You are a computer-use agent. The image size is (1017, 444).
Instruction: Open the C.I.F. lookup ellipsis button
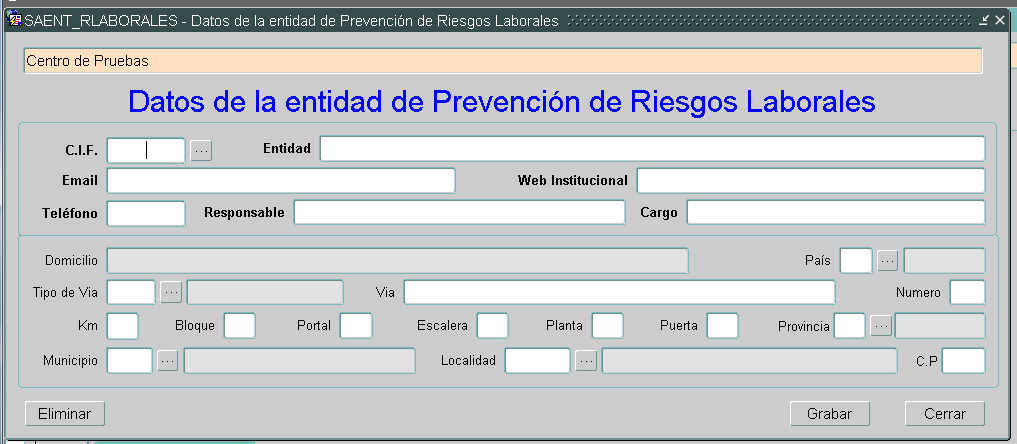pos(201,150)
